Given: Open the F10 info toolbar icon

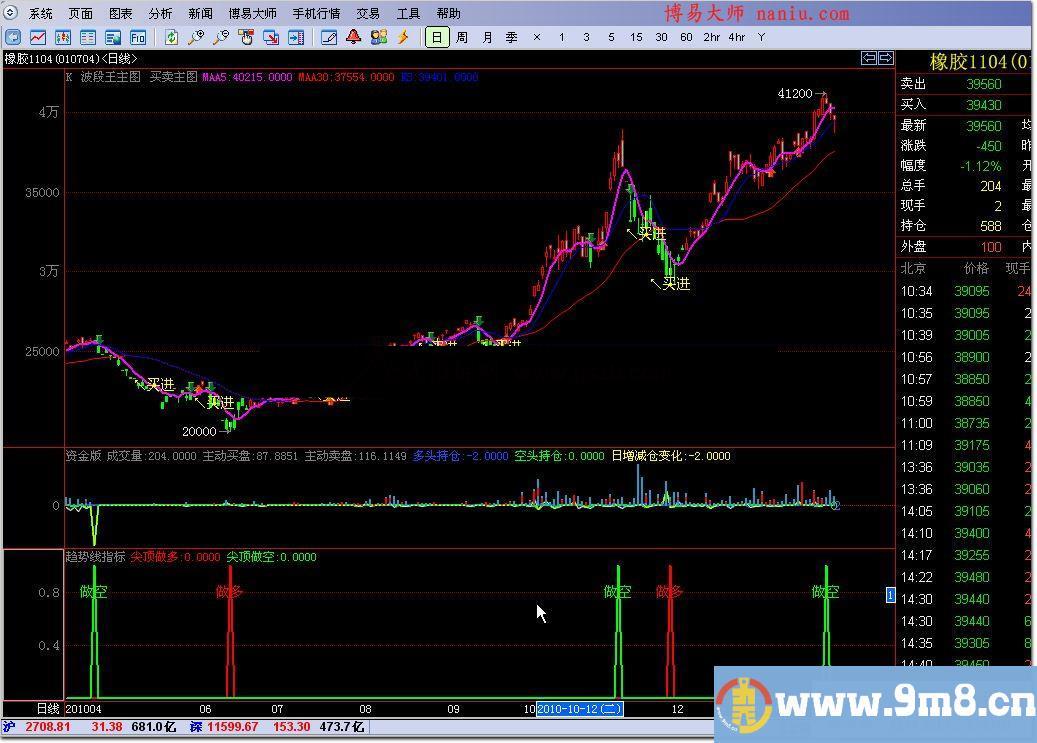Looking at the screenshot, I should 138,37.
